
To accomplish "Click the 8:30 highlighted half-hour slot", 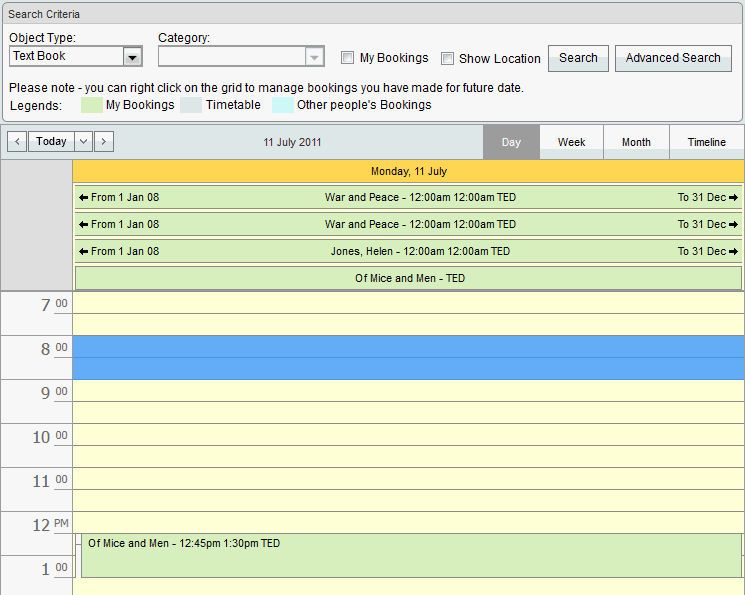I will pos(409,369).
